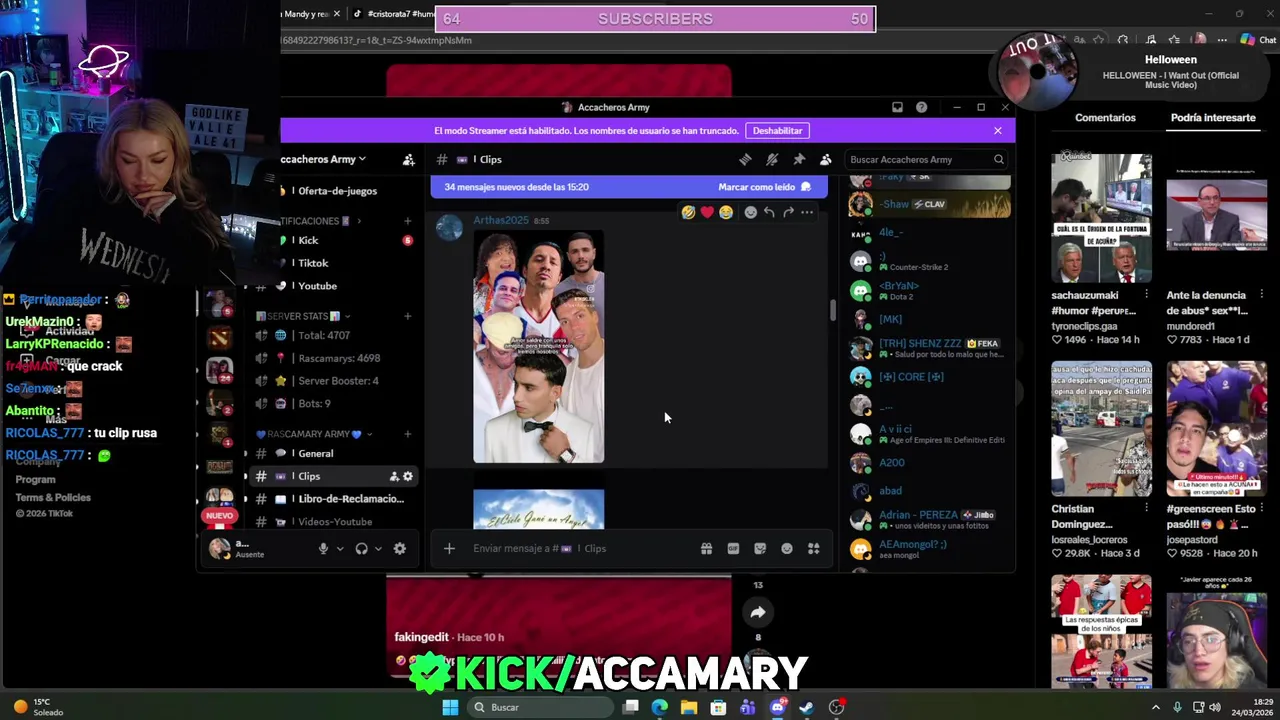Add heart reaction to Arthas2025's message
Image resolution: width=1280 pixels, height=720 pixels.
pyautogui.click(x=707, y=212)
